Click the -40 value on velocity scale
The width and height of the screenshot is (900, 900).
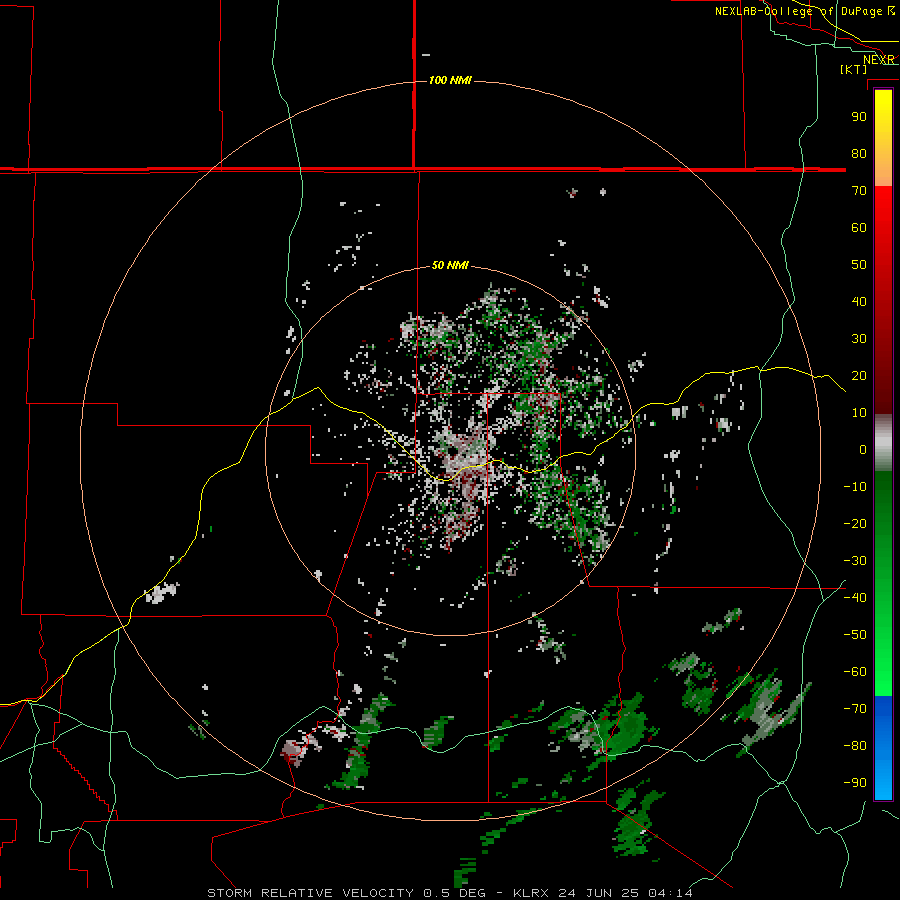(x=855, y=598)
